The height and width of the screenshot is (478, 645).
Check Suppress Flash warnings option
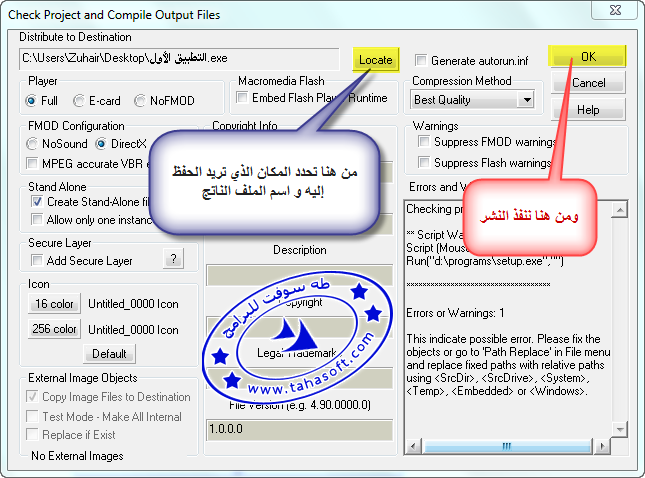pyautogui.click(x=424, y=163)
